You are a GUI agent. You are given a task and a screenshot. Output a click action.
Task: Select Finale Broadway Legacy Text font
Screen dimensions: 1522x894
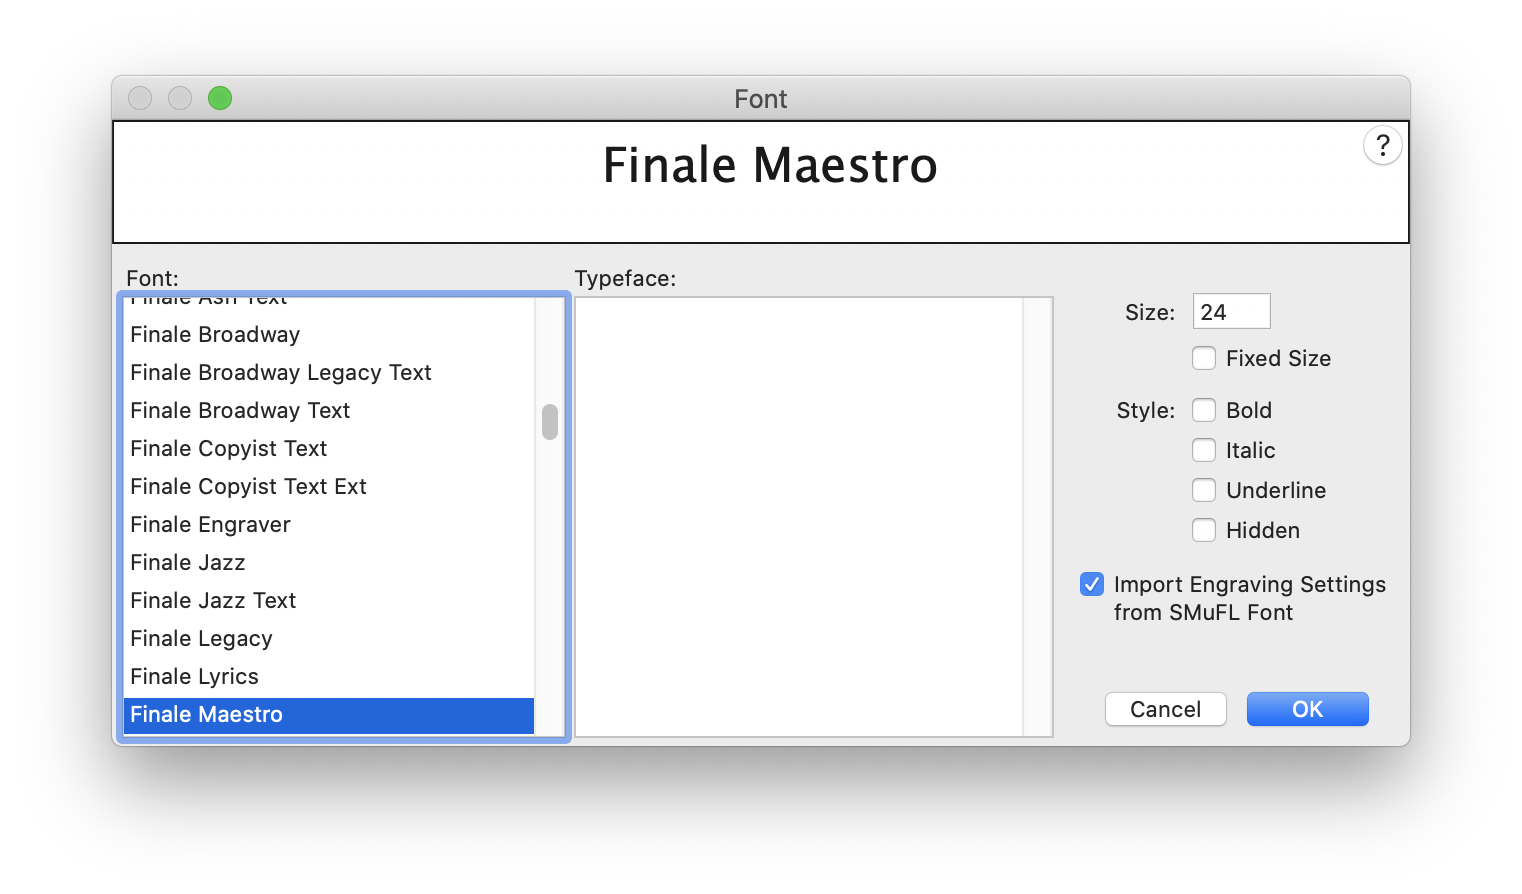[280, 372]
